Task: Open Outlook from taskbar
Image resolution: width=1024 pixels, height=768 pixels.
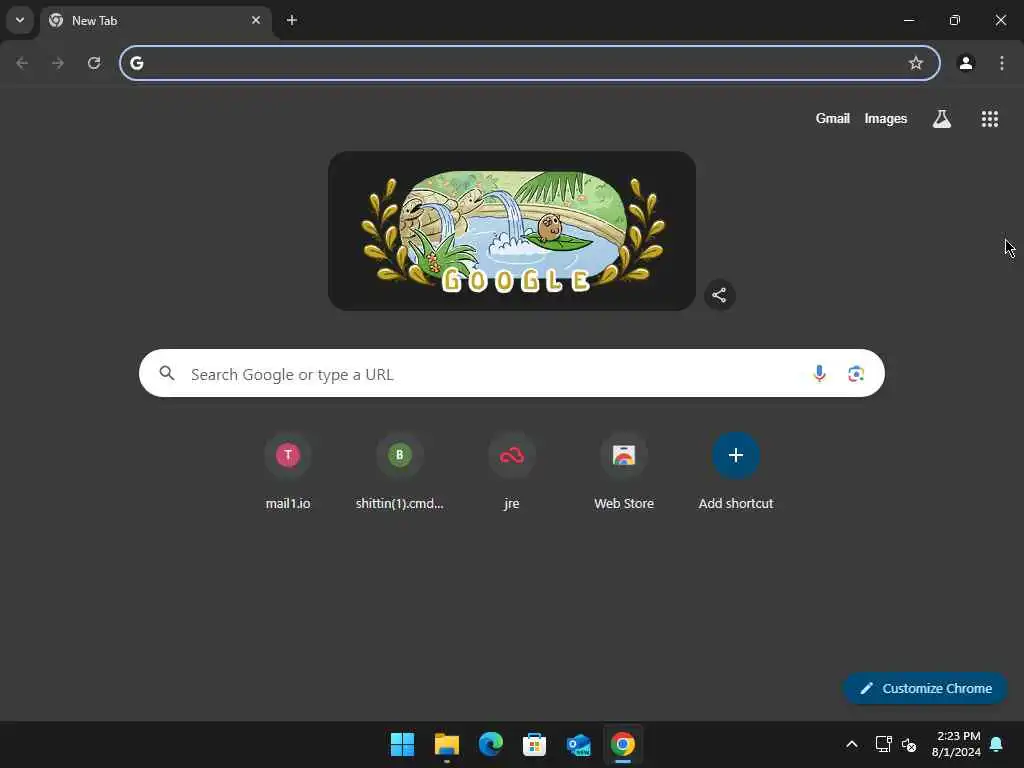Action: 579,744
